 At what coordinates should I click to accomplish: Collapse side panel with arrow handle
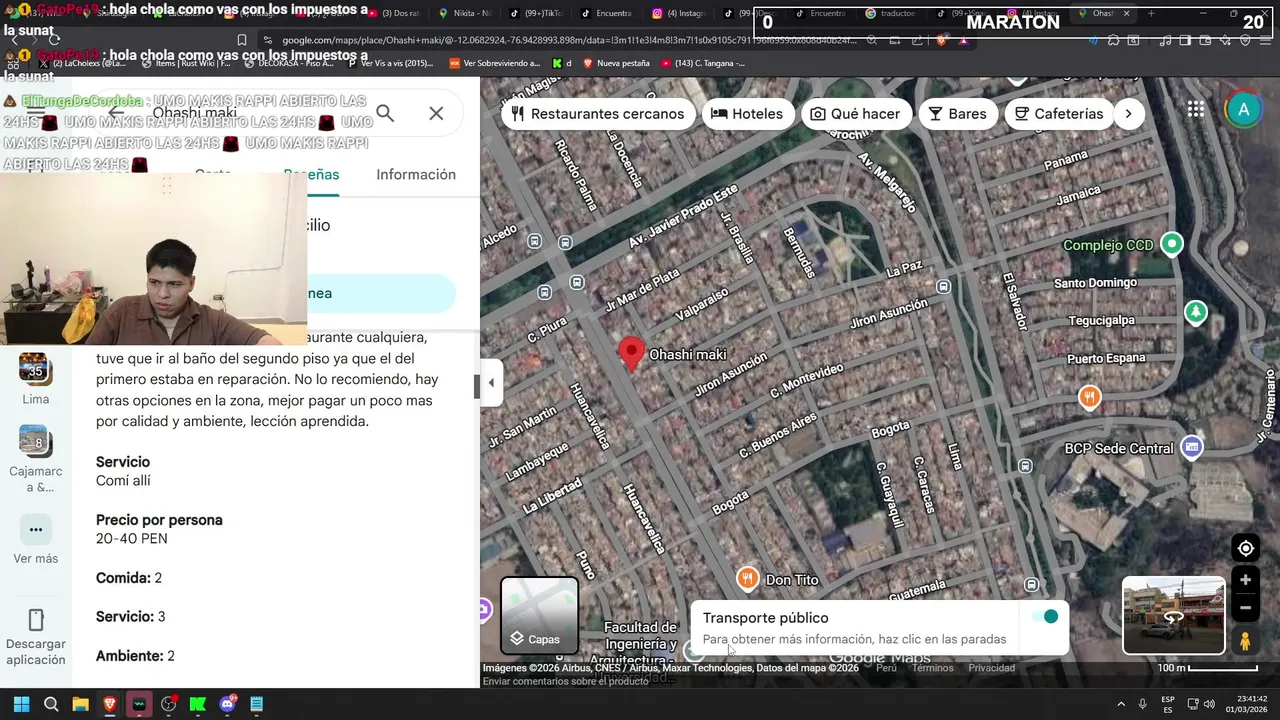pos(491,383)
